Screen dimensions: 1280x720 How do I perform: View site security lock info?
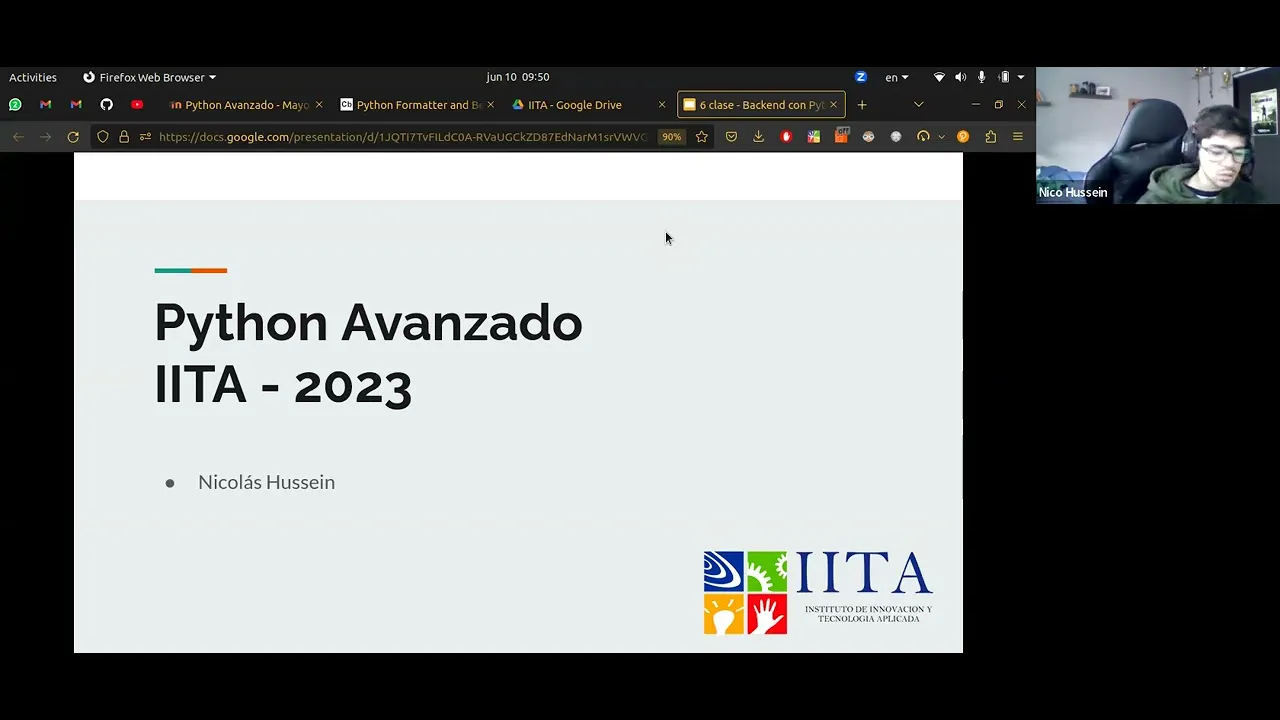point(124,137)
